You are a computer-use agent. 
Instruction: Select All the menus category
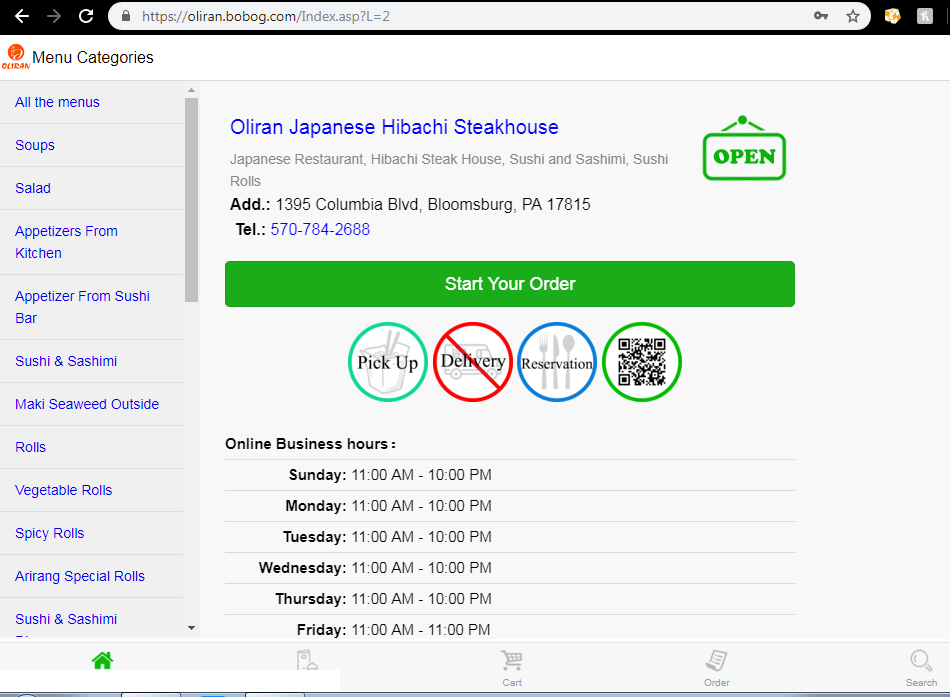(57, 102)
